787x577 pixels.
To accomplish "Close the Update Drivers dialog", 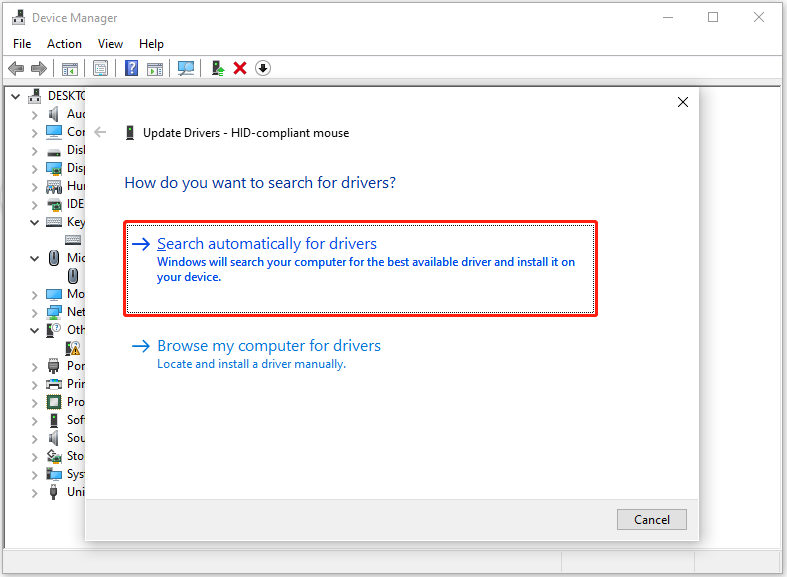I will click(x=683, y=102).
